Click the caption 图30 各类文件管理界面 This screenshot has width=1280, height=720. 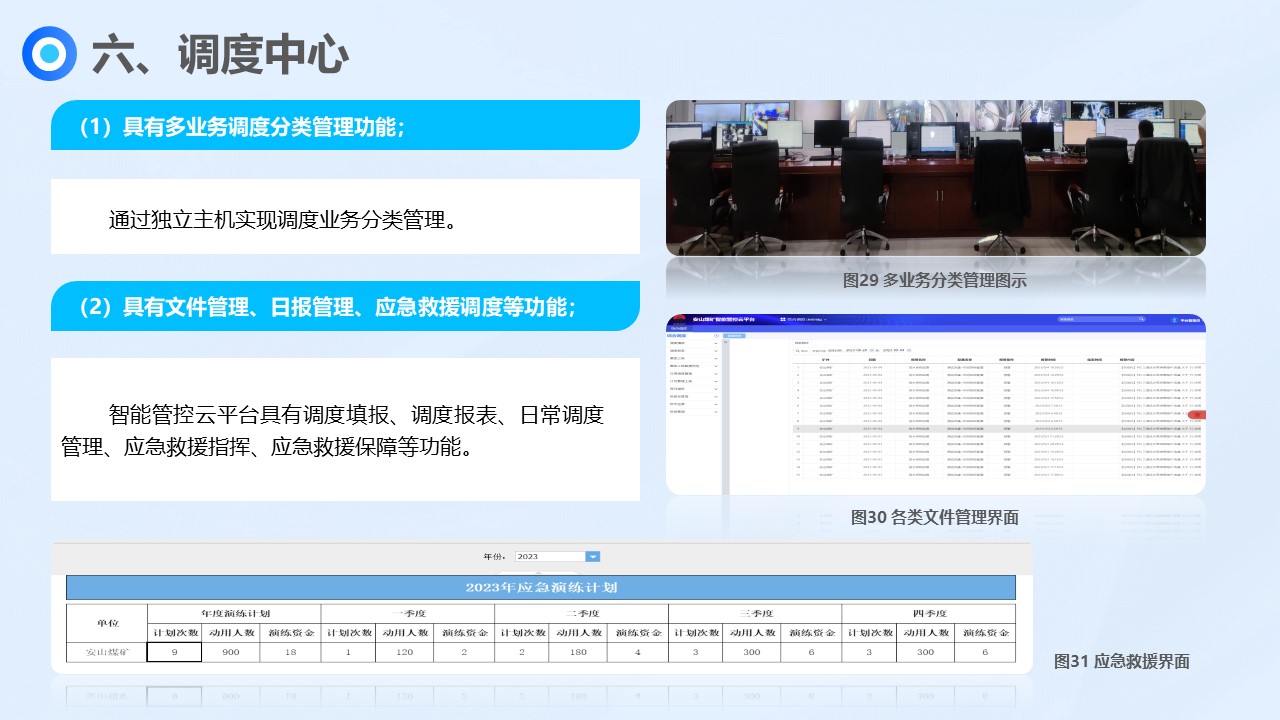click(x=935, y=517)
